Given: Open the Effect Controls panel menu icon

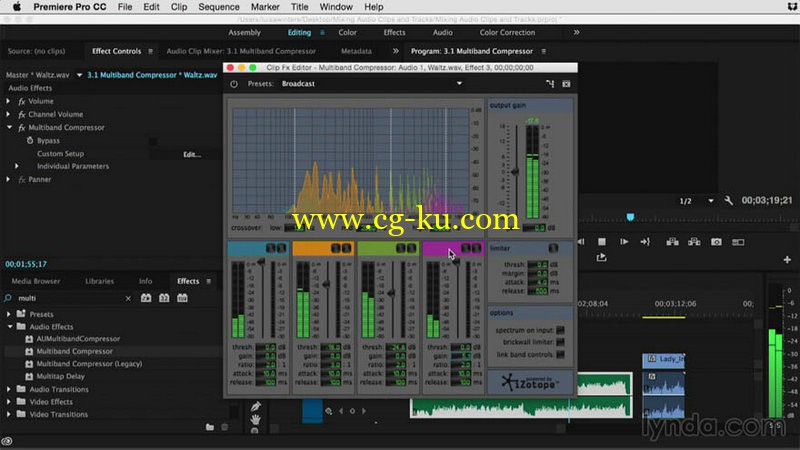Looking at the screenshot, I should coord(151,51).
